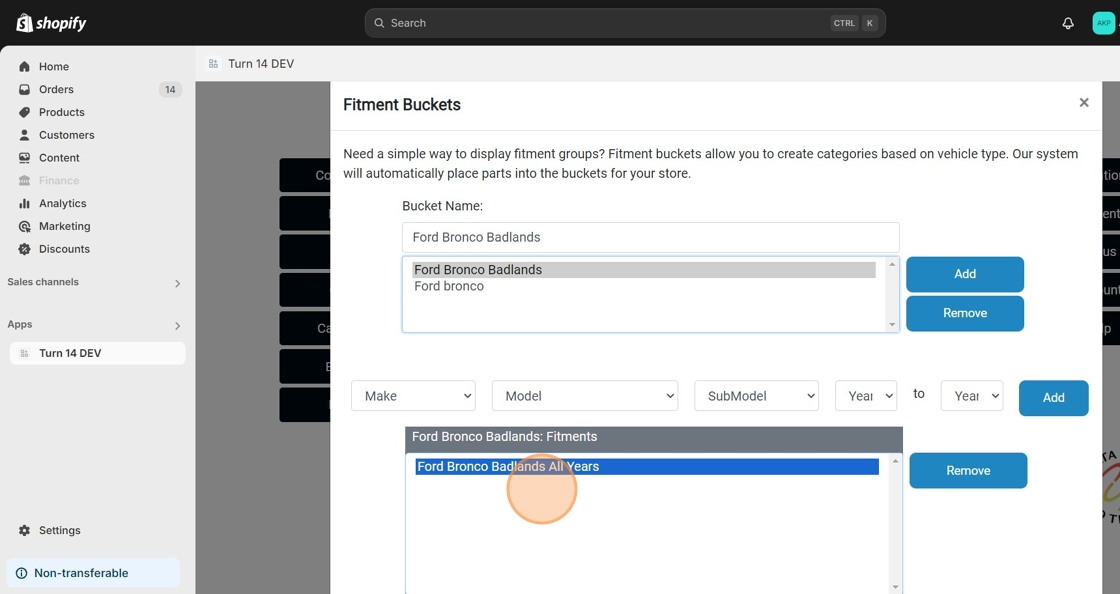
Task: Open Orders in sidebar
Action: pos(56,89)
